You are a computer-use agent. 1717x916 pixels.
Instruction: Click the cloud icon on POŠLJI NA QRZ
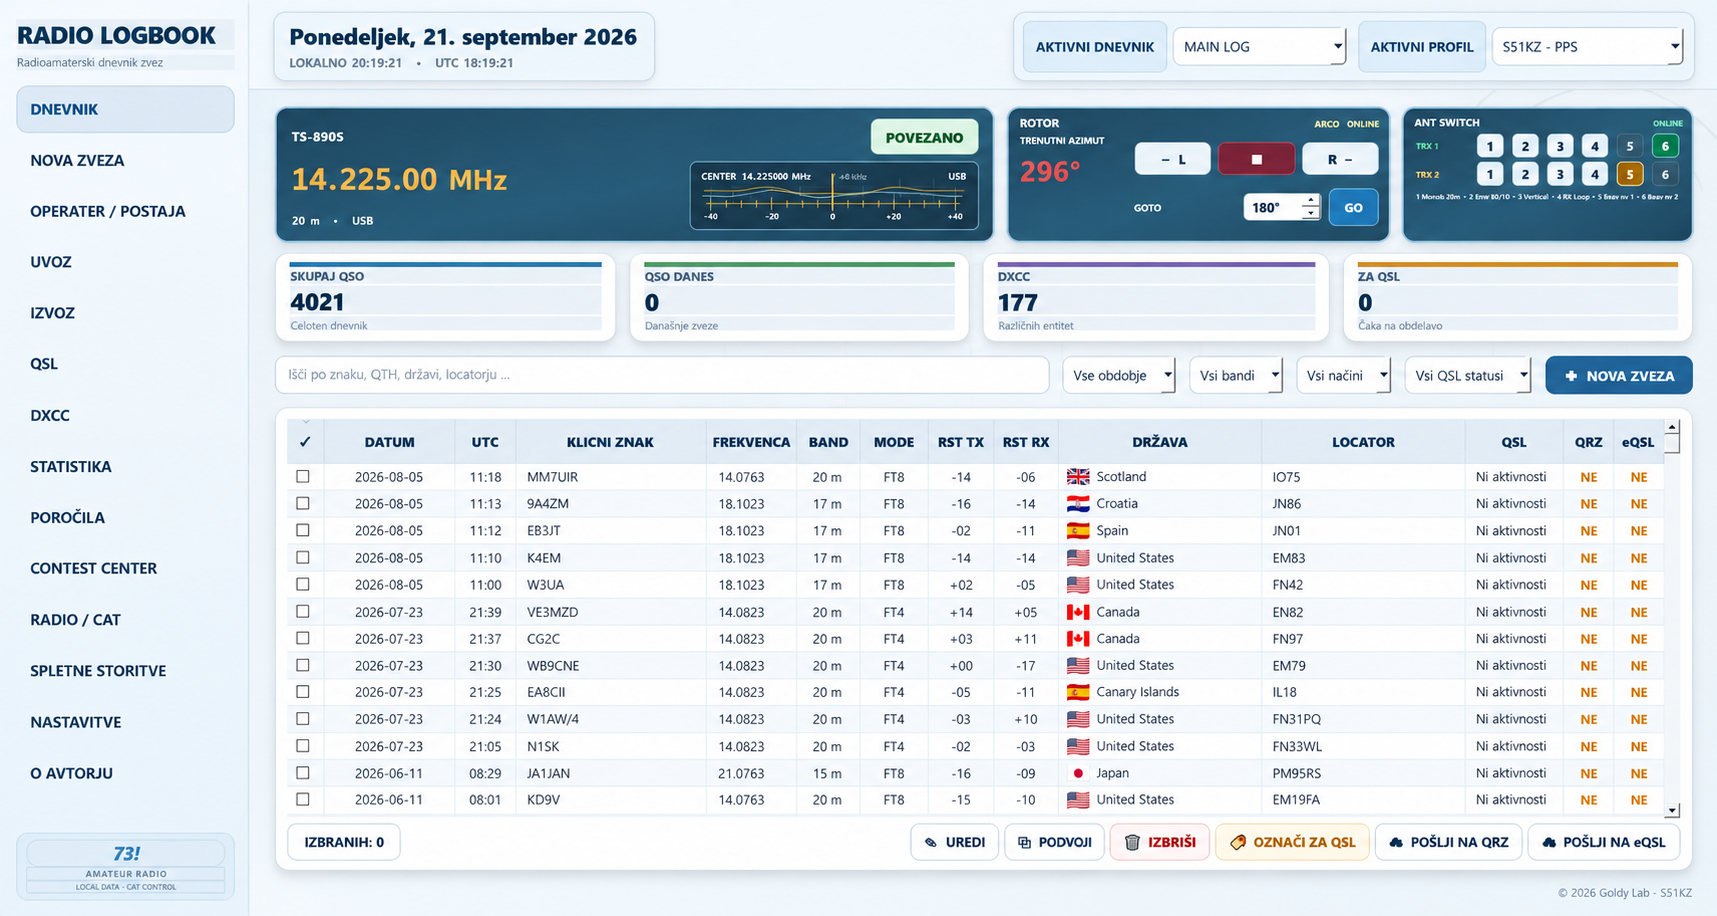1396,843
